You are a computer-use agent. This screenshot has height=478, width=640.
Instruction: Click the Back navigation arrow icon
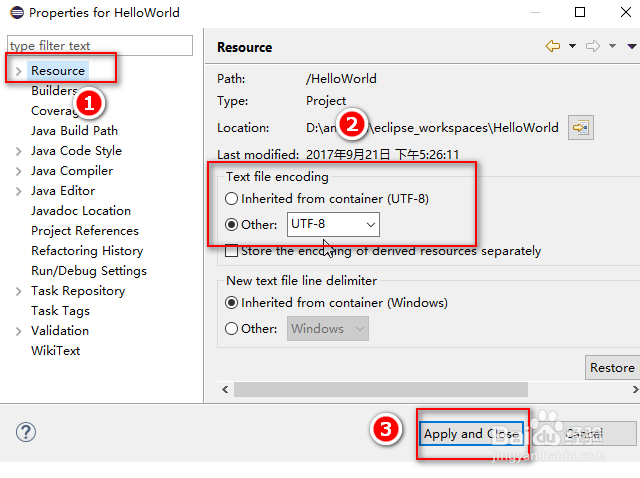tap(553, 46)
